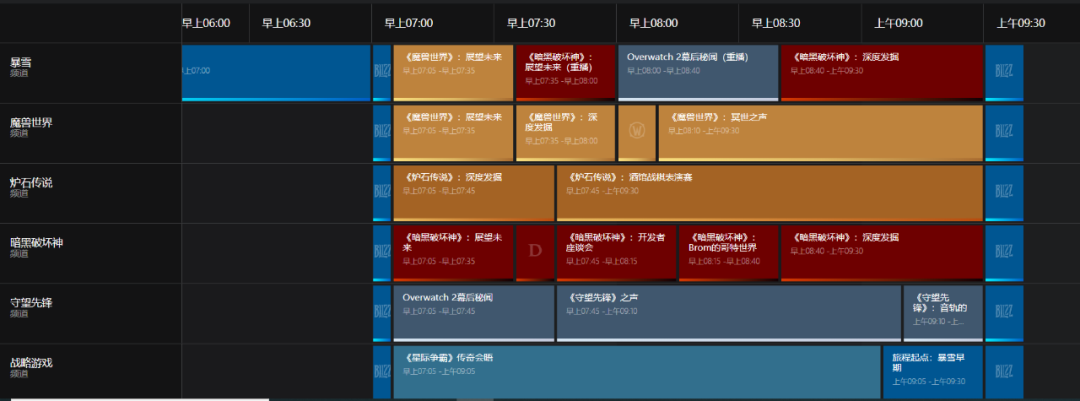Click the horizontal scrollbar thumb at bottom
Viewport: 1080px width, 401px height.
pos(139,399)
